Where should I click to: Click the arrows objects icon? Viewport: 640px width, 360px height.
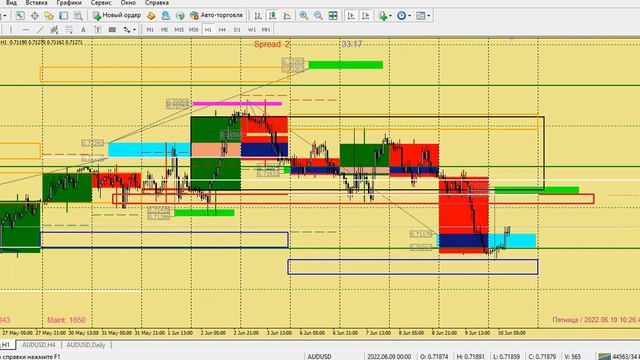pyautogui.click(x=127, y=29)
